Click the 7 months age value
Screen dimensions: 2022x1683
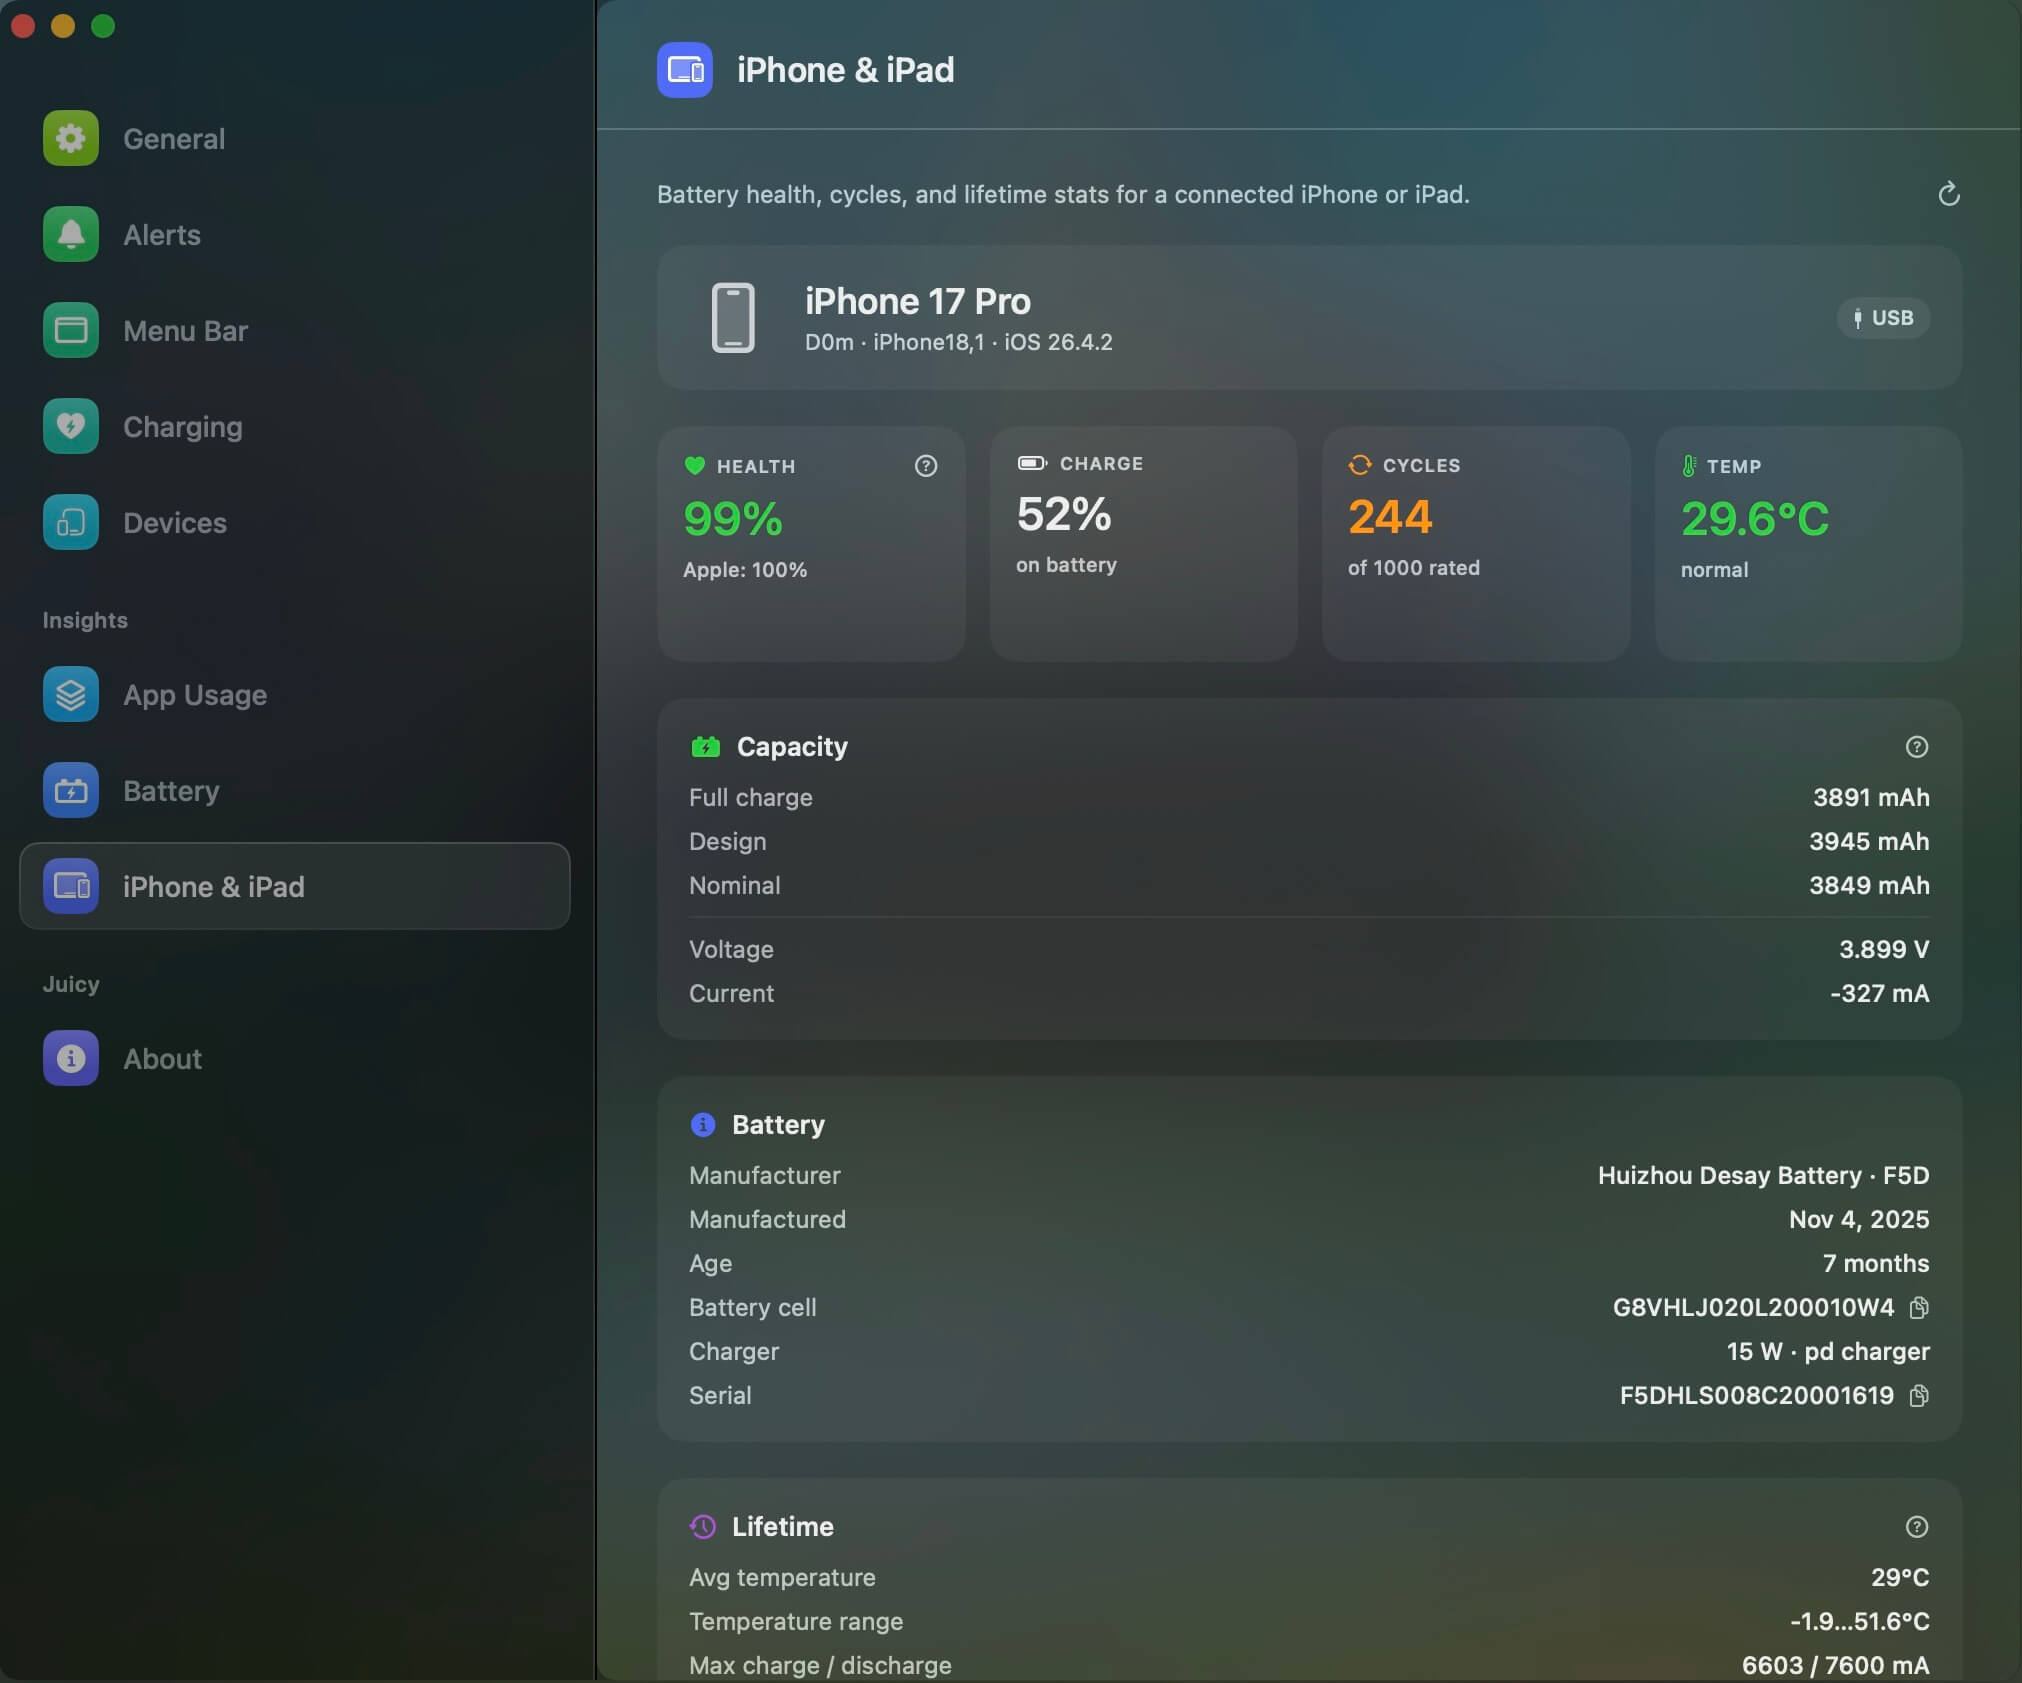1876,1263
